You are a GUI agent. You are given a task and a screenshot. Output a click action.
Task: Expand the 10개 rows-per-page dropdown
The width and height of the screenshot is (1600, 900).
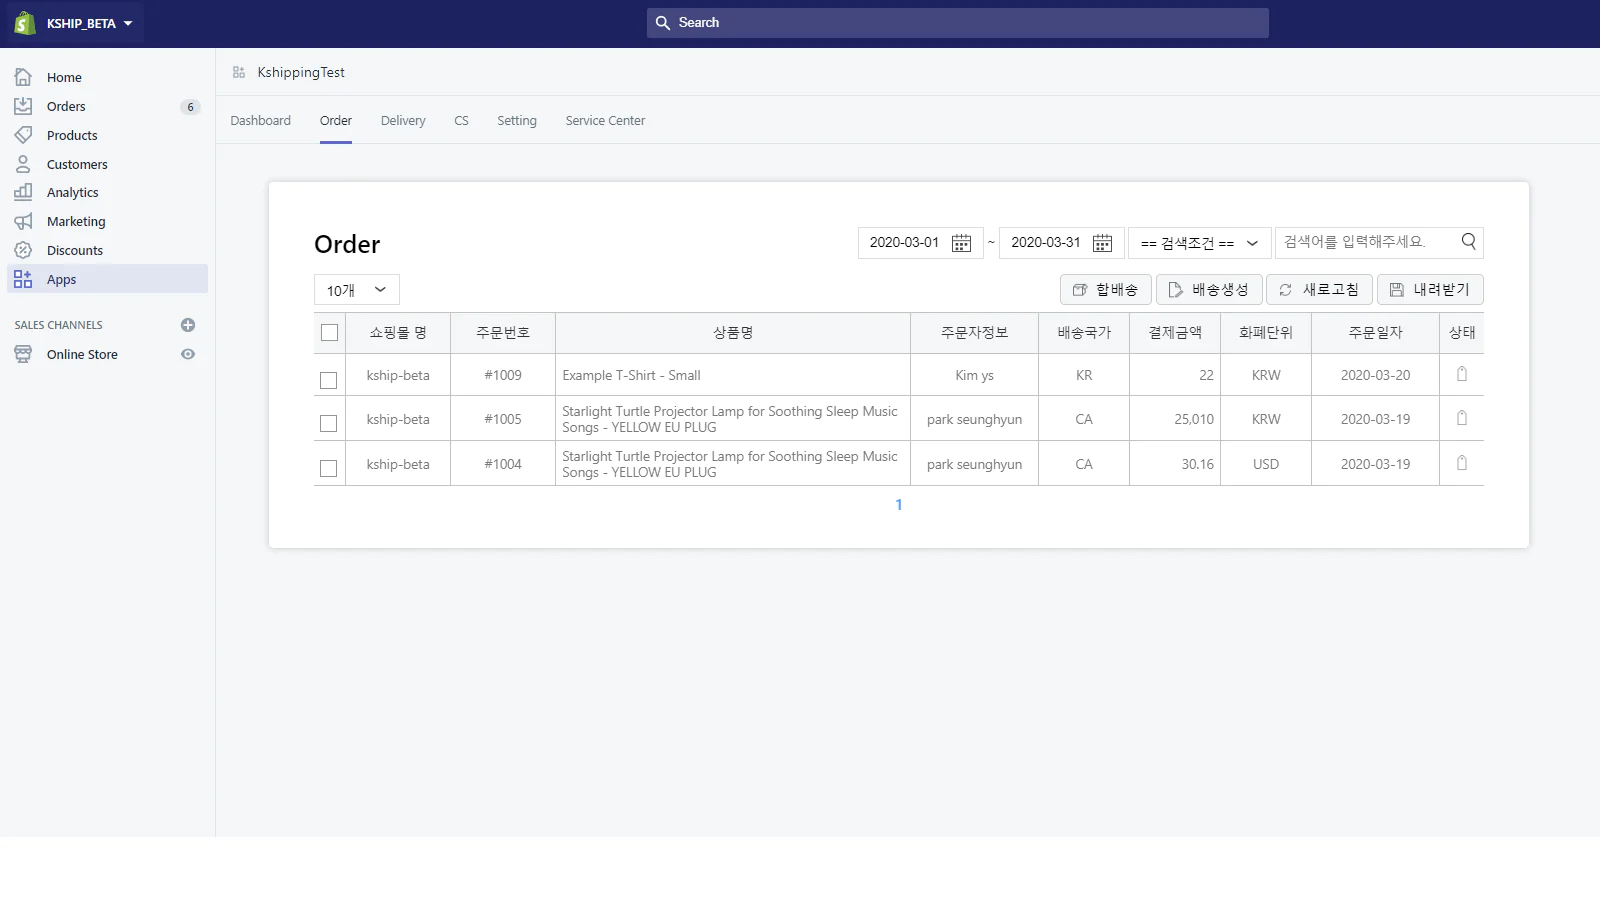point(356,290)
